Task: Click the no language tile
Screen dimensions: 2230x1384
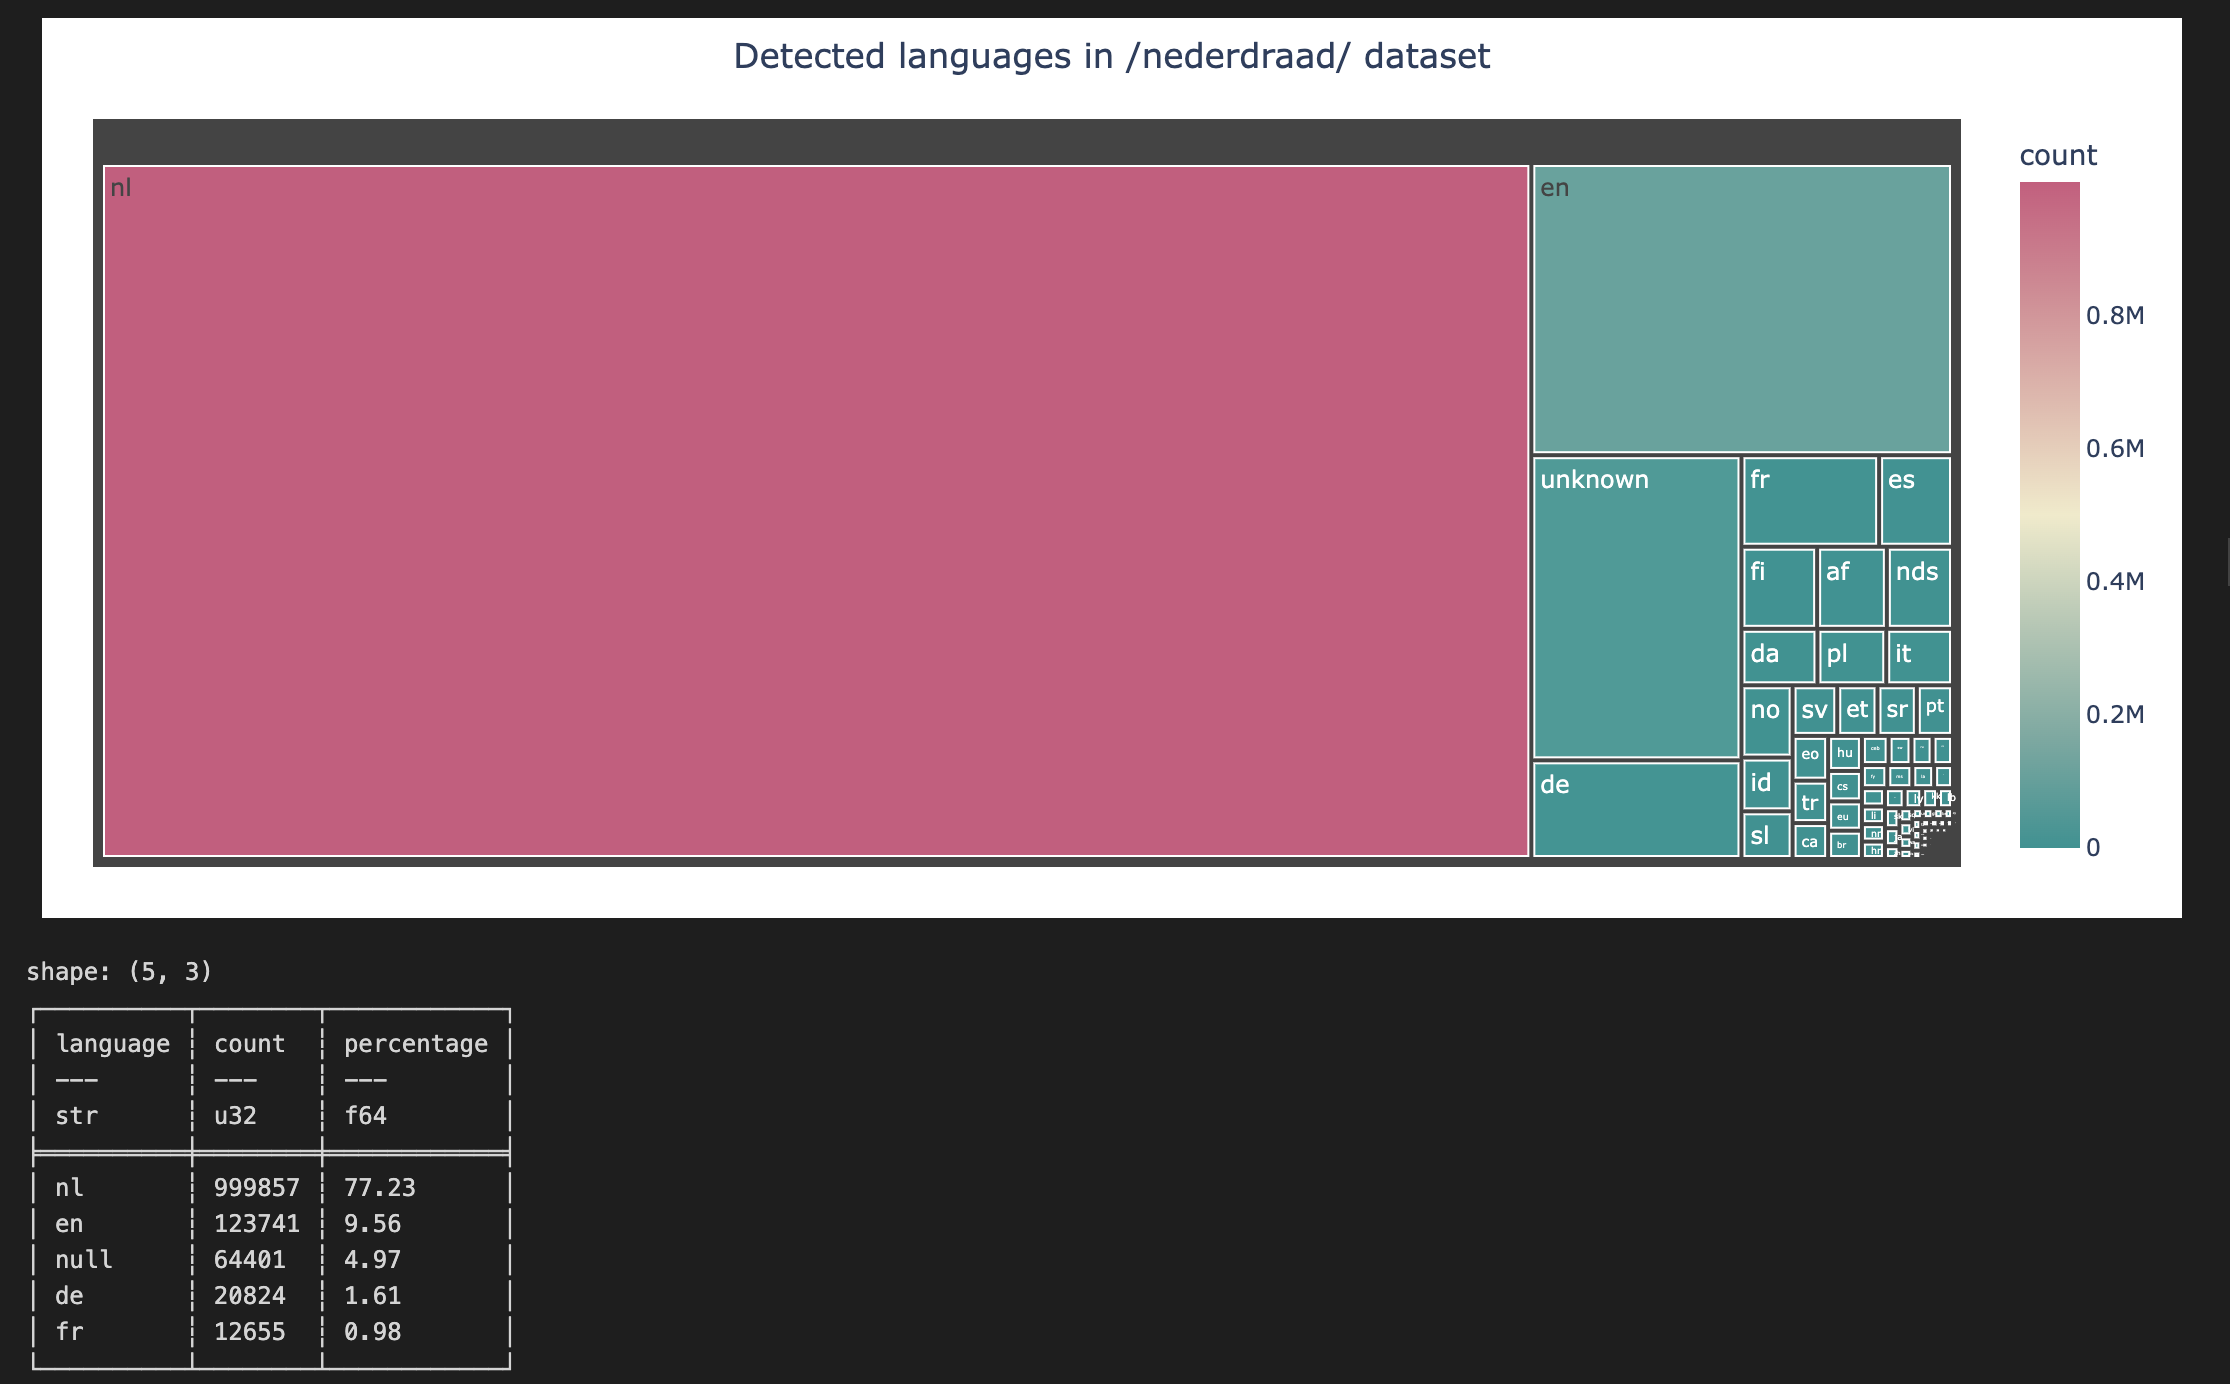Action: point(1766,721)
